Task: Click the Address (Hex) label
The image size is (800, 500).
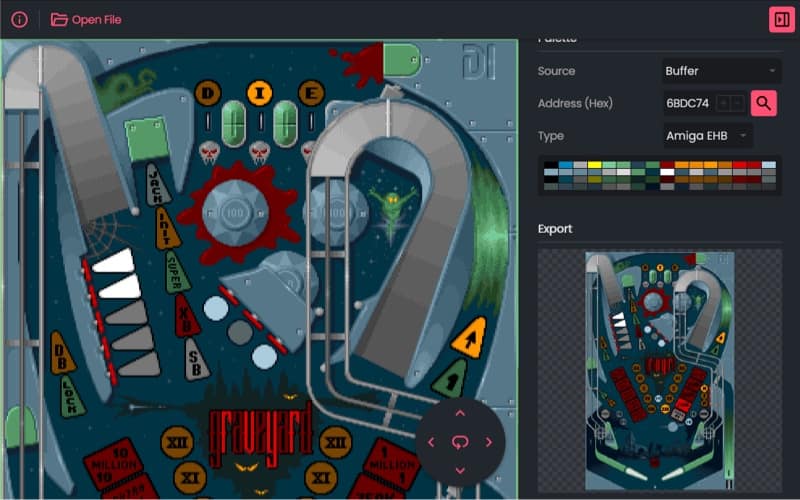Action: tap(575, 103)
